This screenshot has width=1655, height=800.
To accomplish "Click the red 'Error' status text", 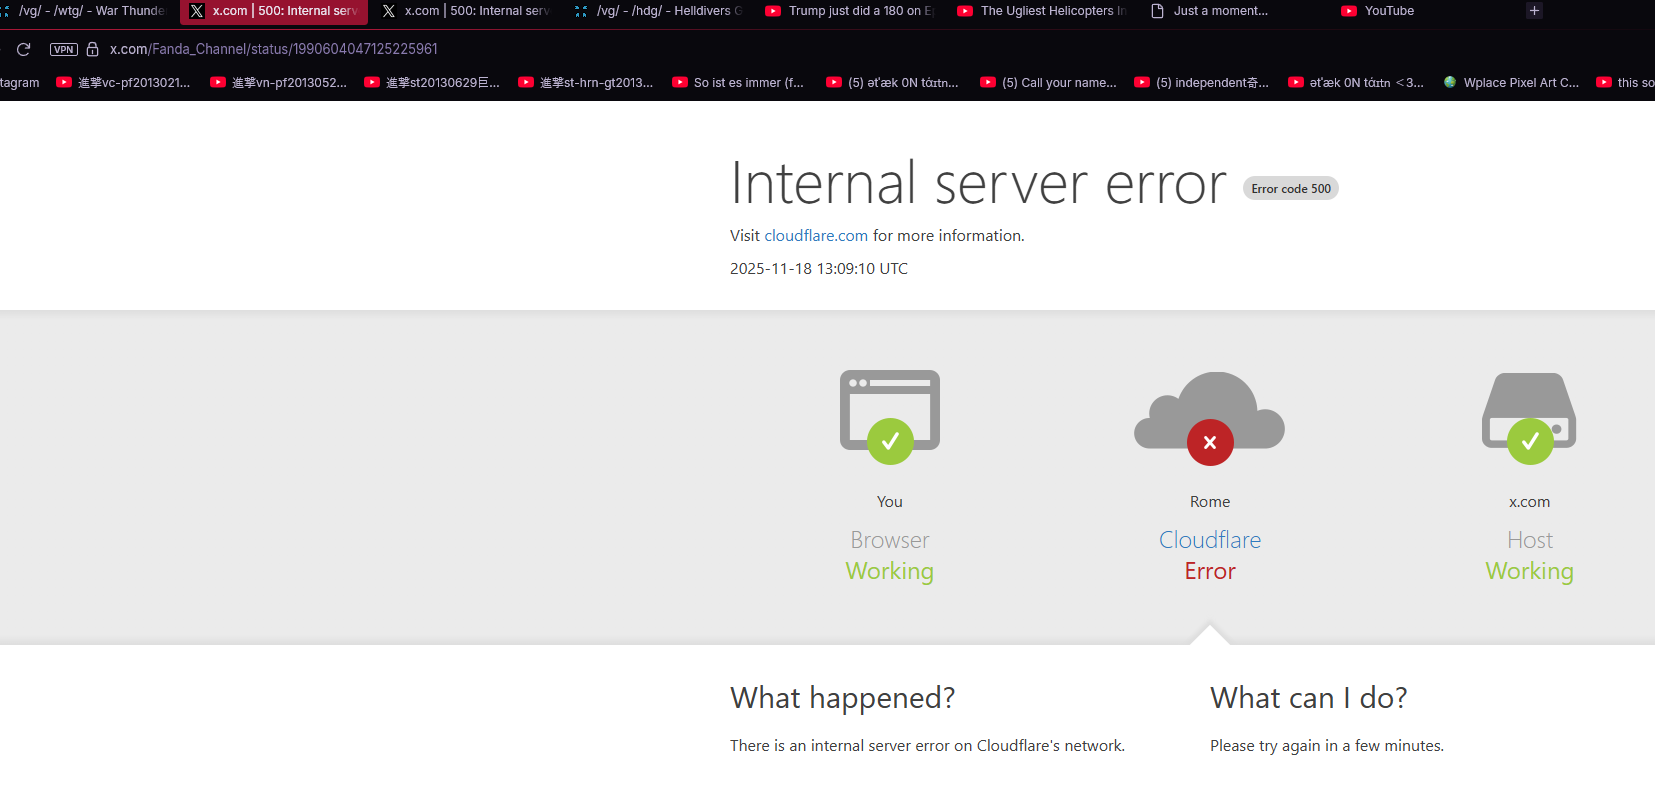I will tap(1210, 571).
